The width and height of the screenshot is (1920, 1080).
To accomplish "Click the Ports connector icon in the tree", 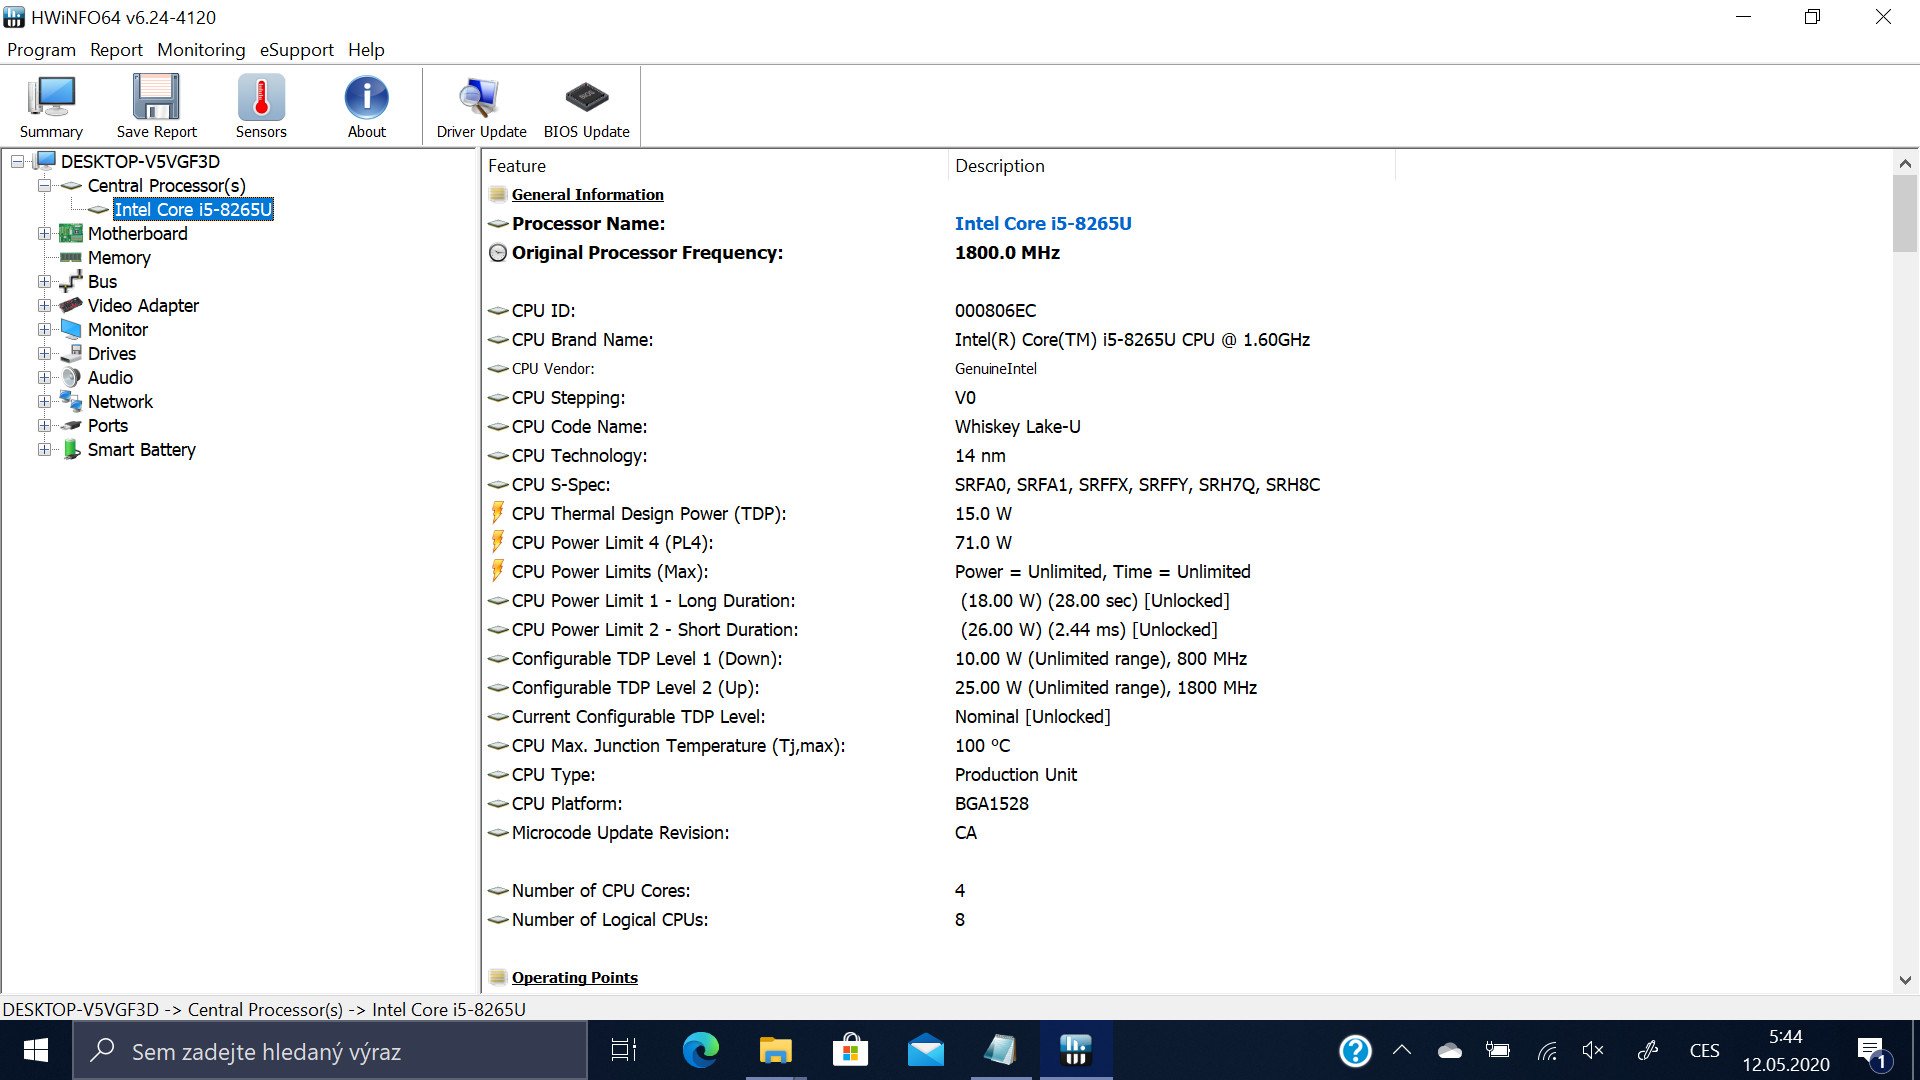I will [71, 425].
